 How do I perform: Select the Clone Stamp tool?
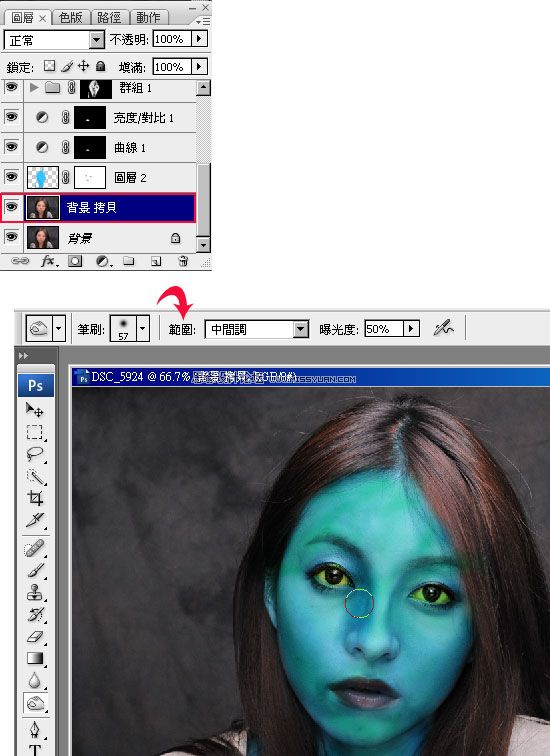point(35,593)
